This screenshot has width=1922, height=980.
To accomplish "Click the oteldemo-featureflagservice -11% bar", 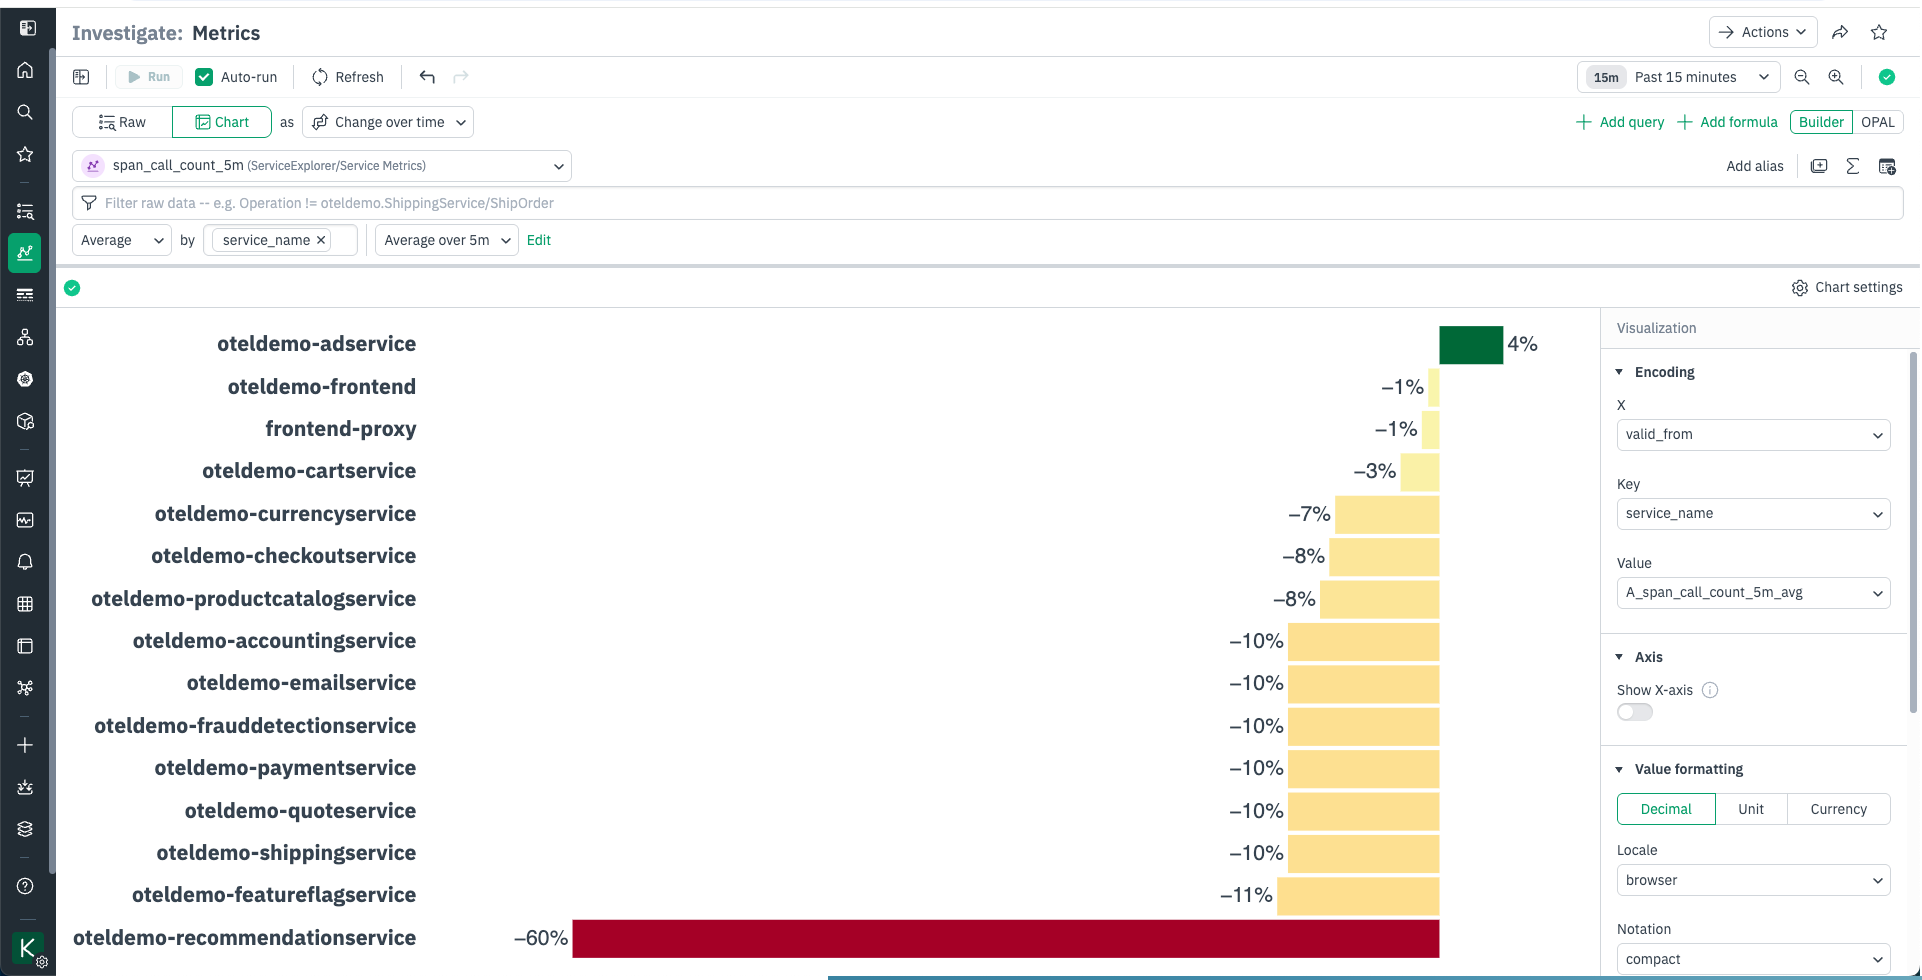I will click(1358, 896).
